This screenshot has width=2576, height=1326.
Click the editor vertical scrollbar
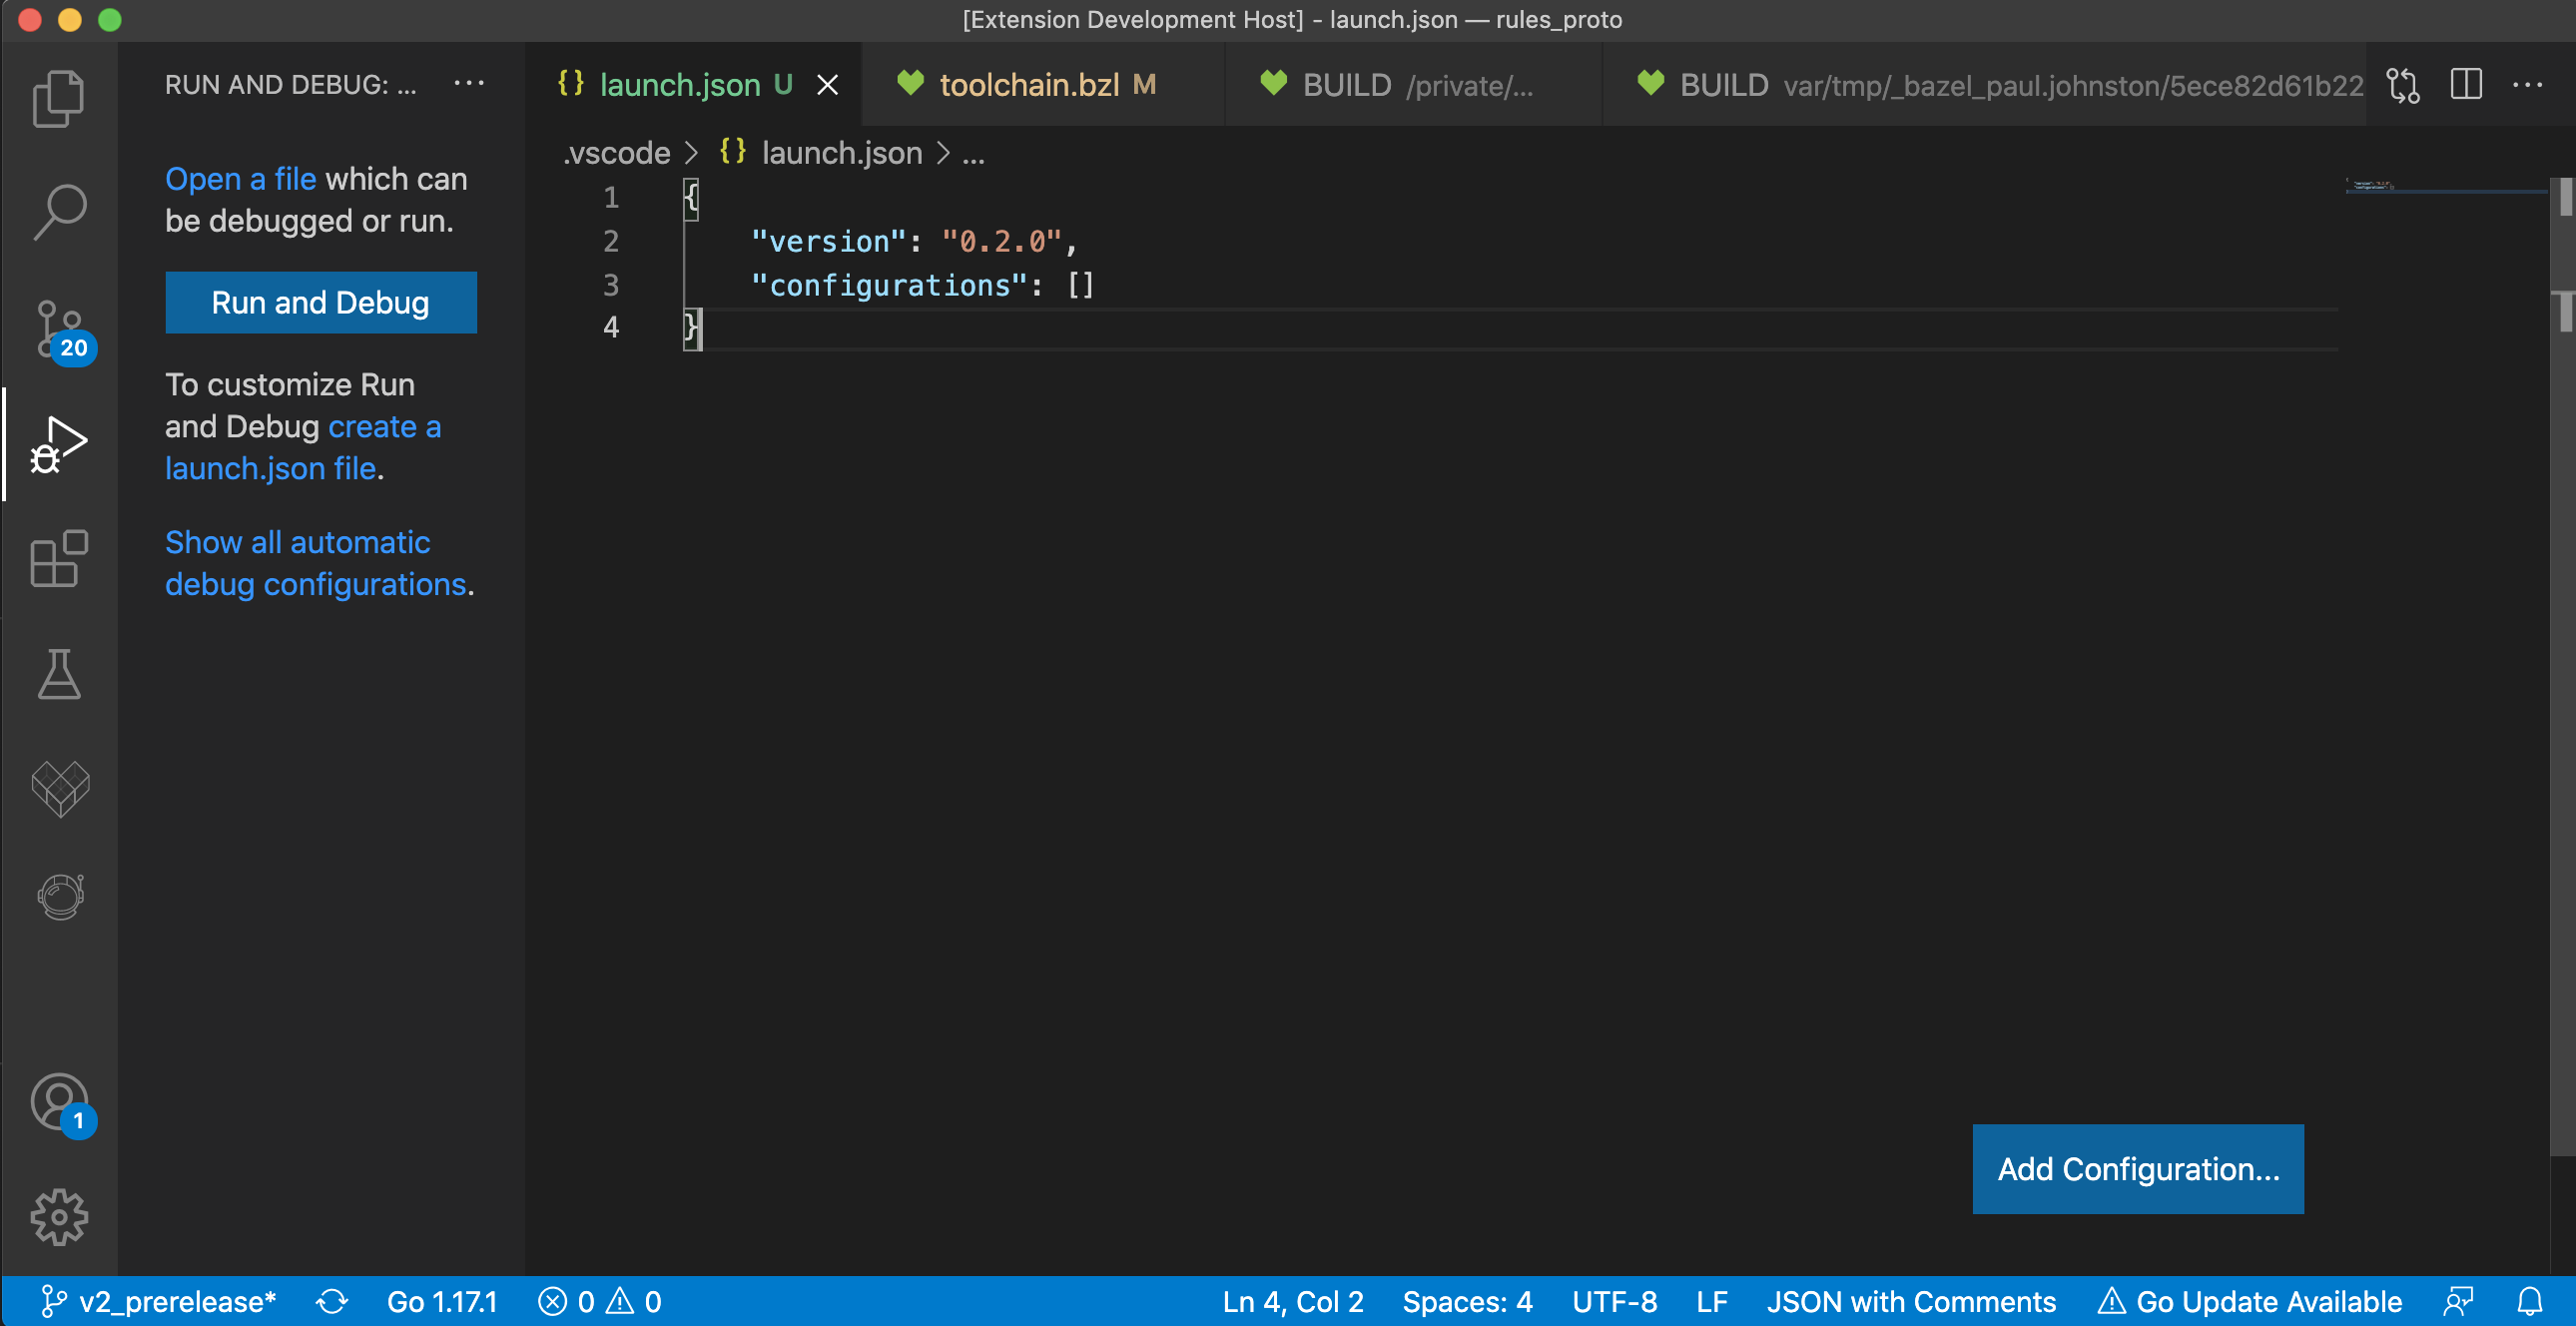(x=2563, y=700)
